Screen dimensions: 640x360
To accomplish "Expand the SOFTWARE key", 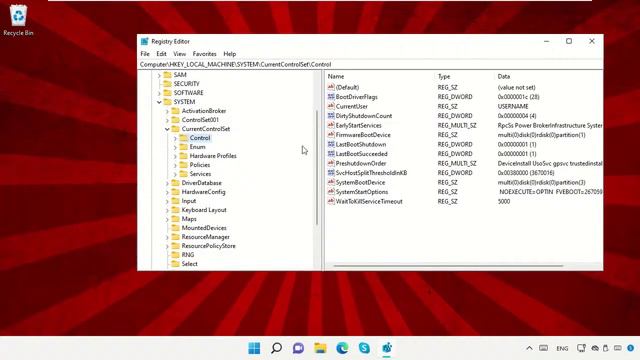I will point(159,93).
